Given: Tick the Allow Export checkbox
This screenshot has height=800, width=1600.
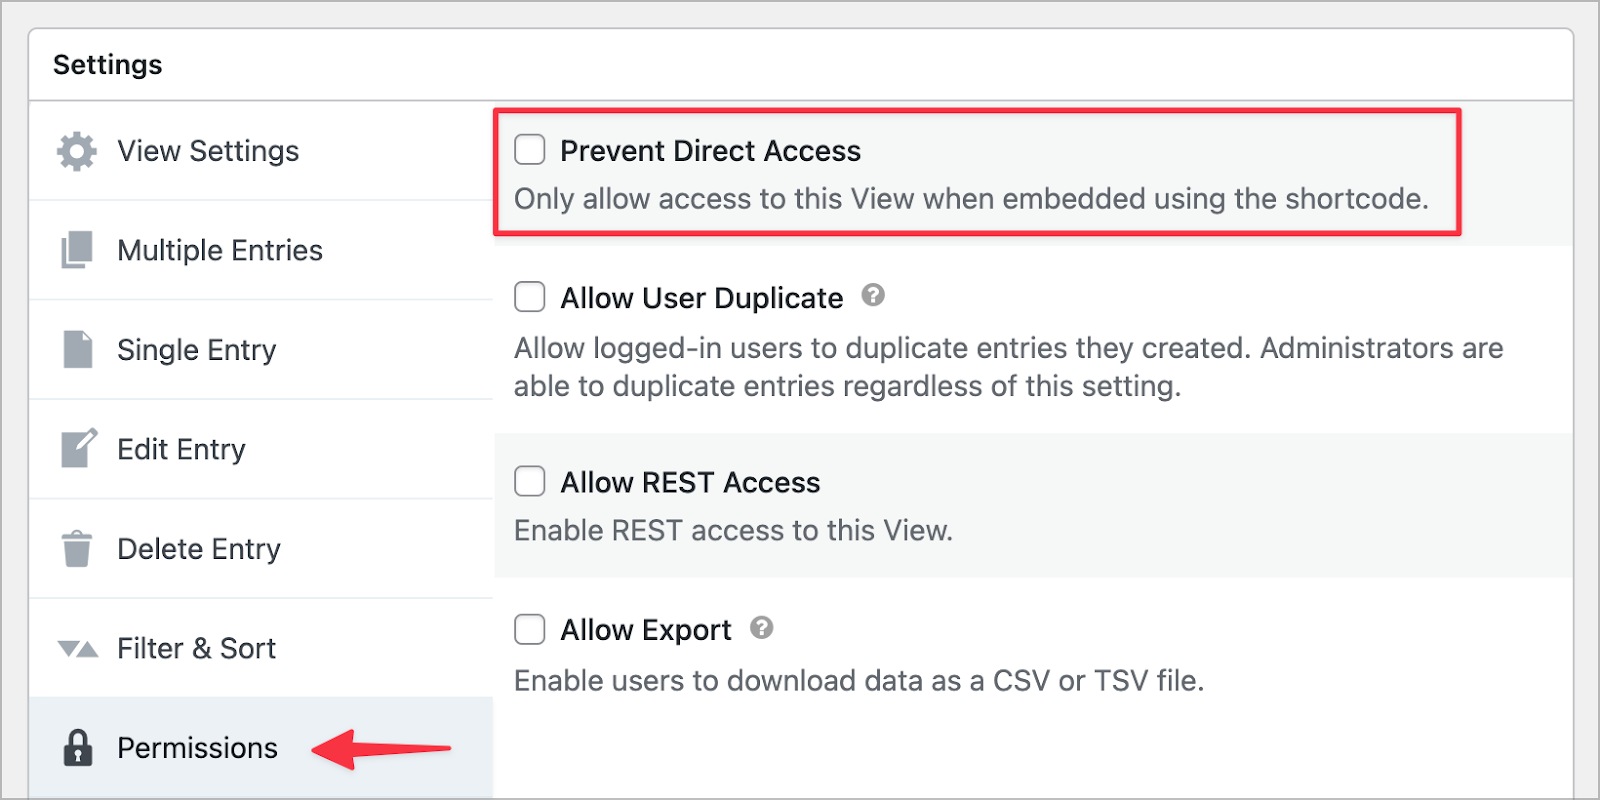Looking at the screenshot, I should 529,629.
